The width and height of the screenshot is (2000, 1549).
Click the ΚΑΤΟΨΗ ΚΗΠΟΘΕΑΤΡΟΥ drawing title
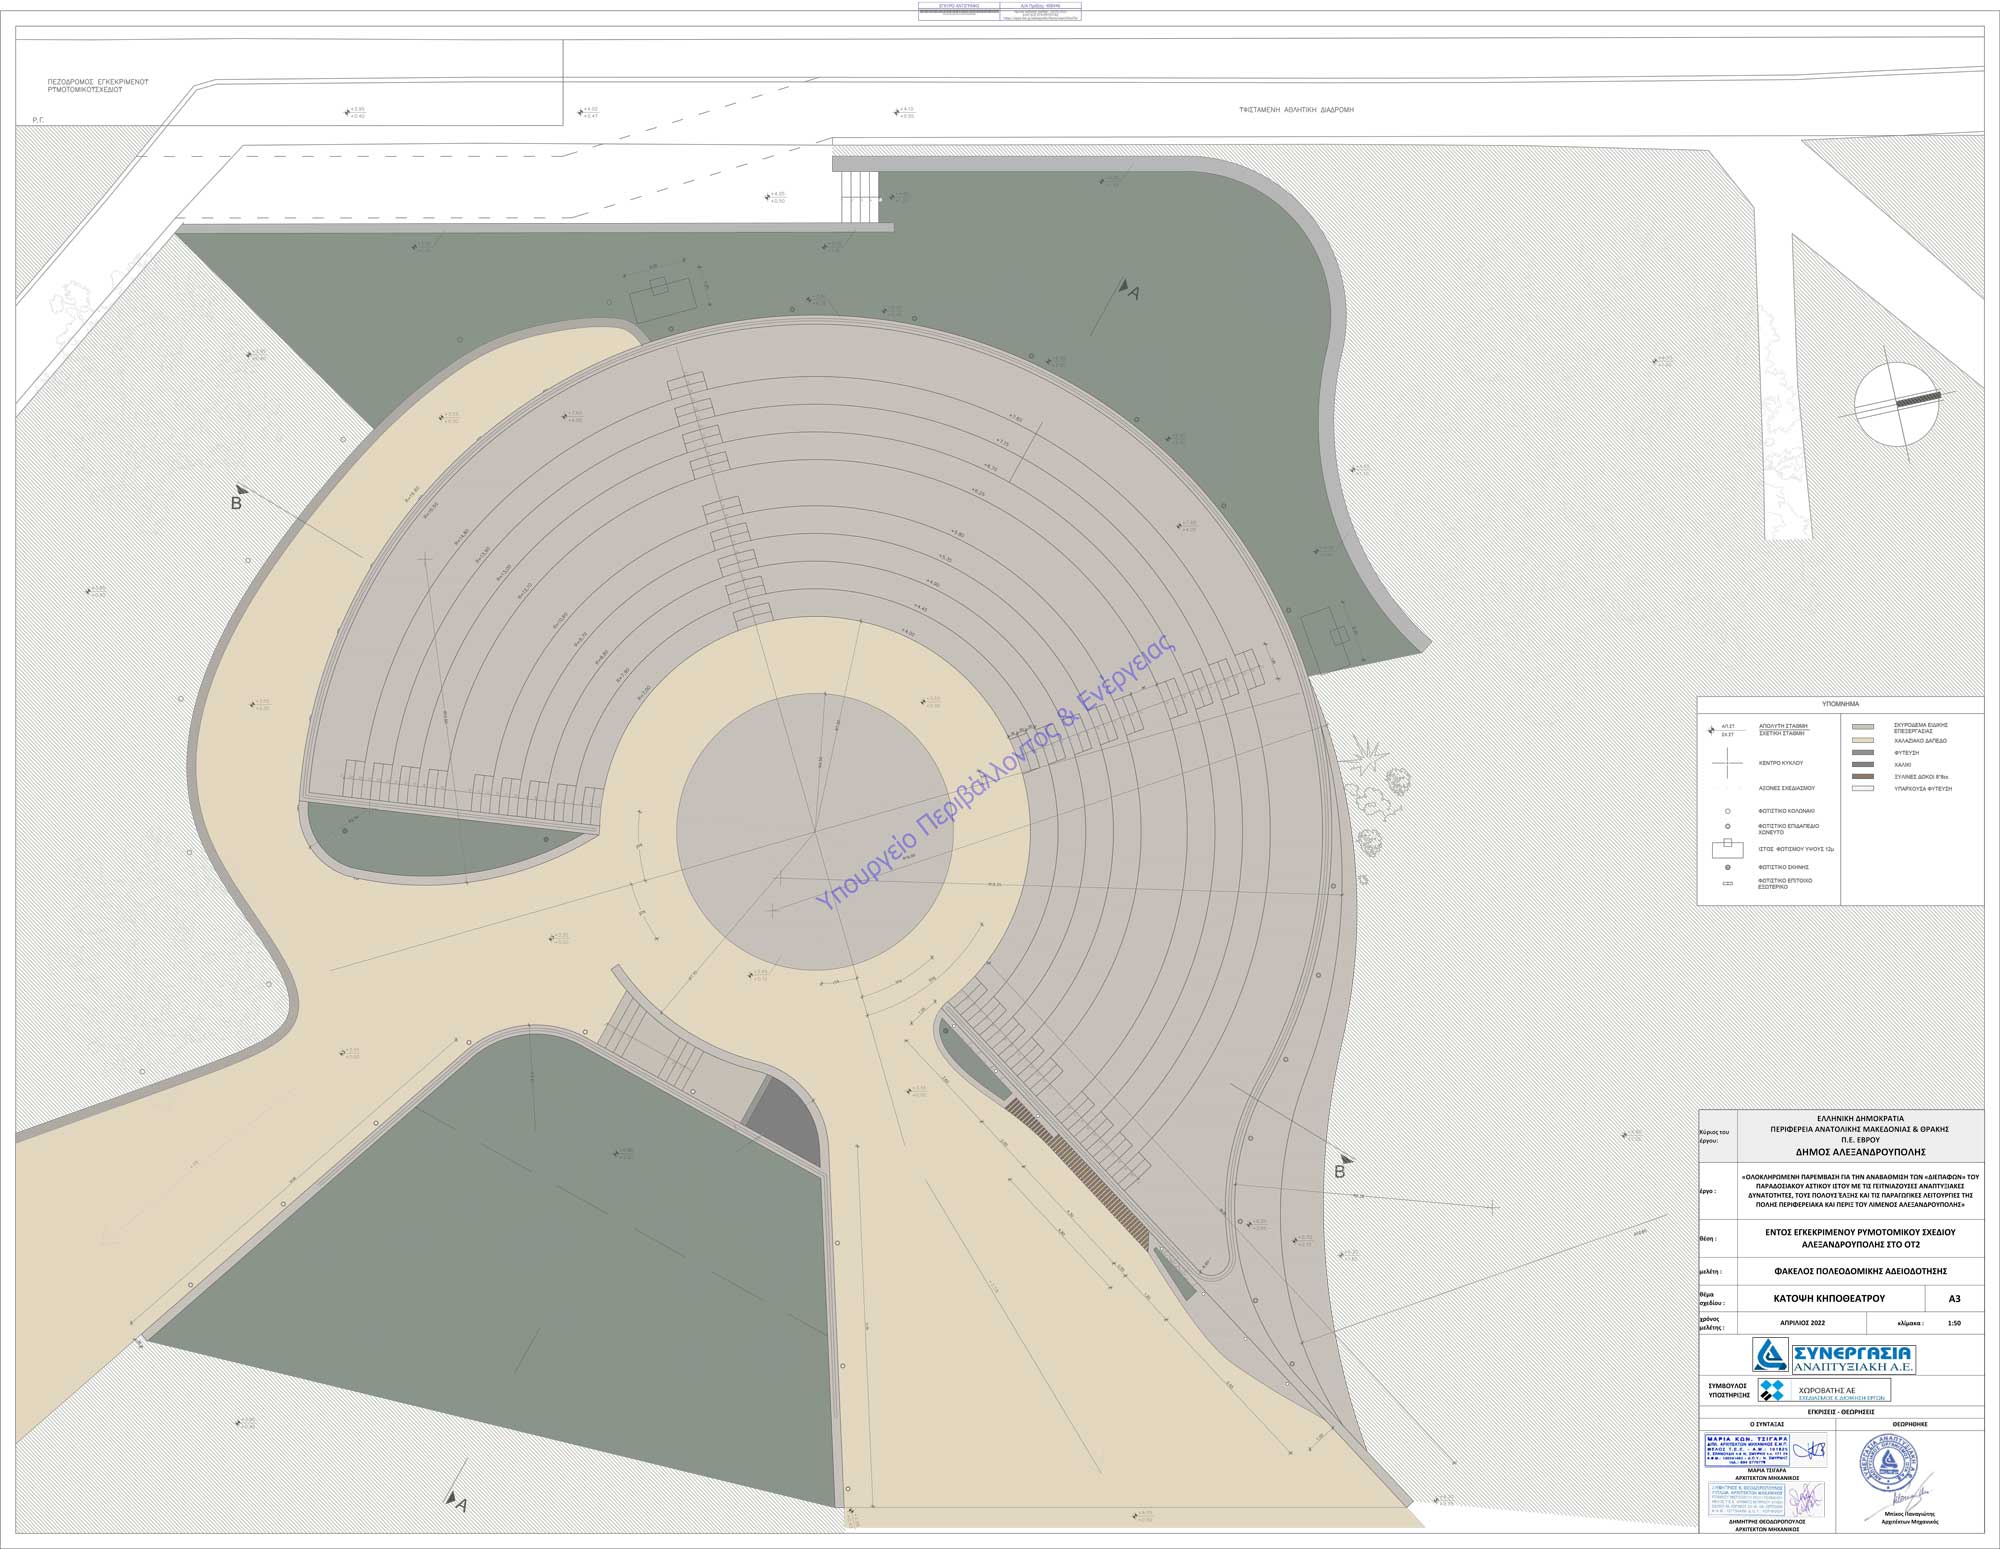click(1828, 1299)
